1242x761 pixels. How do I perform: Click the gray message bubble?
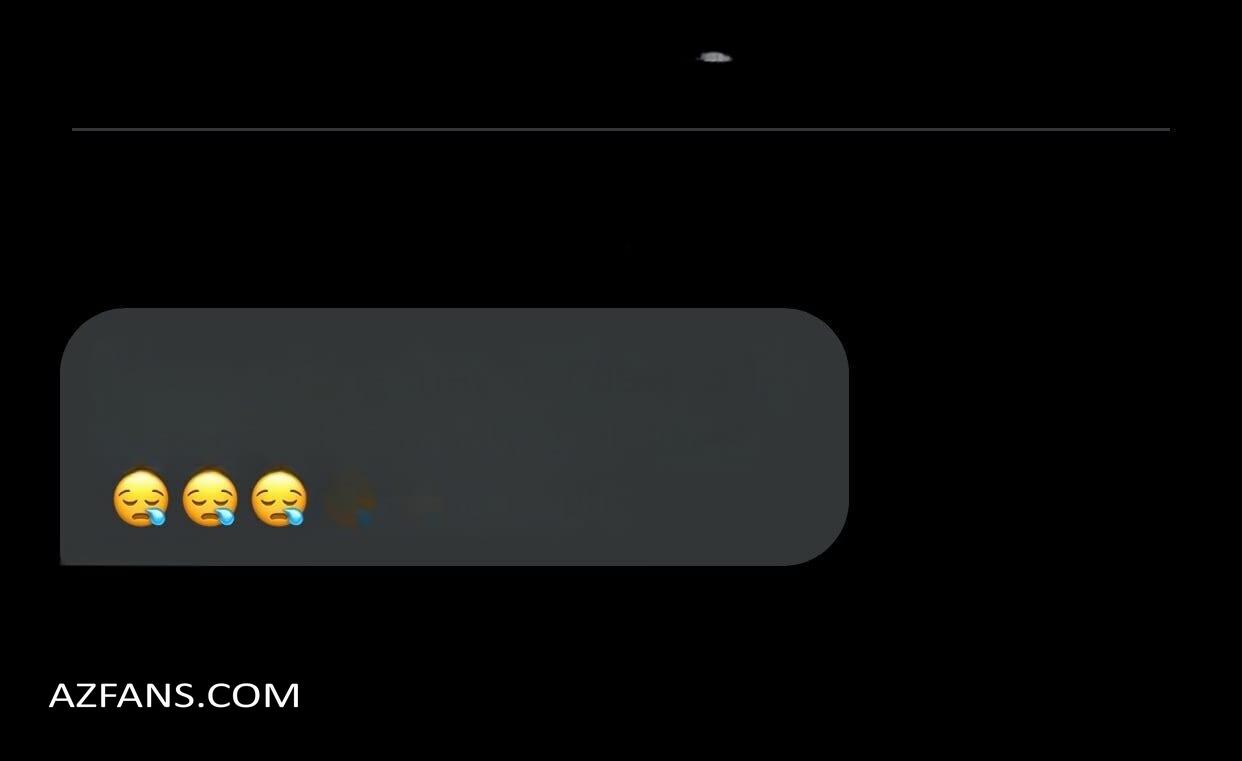pos(454,437)
